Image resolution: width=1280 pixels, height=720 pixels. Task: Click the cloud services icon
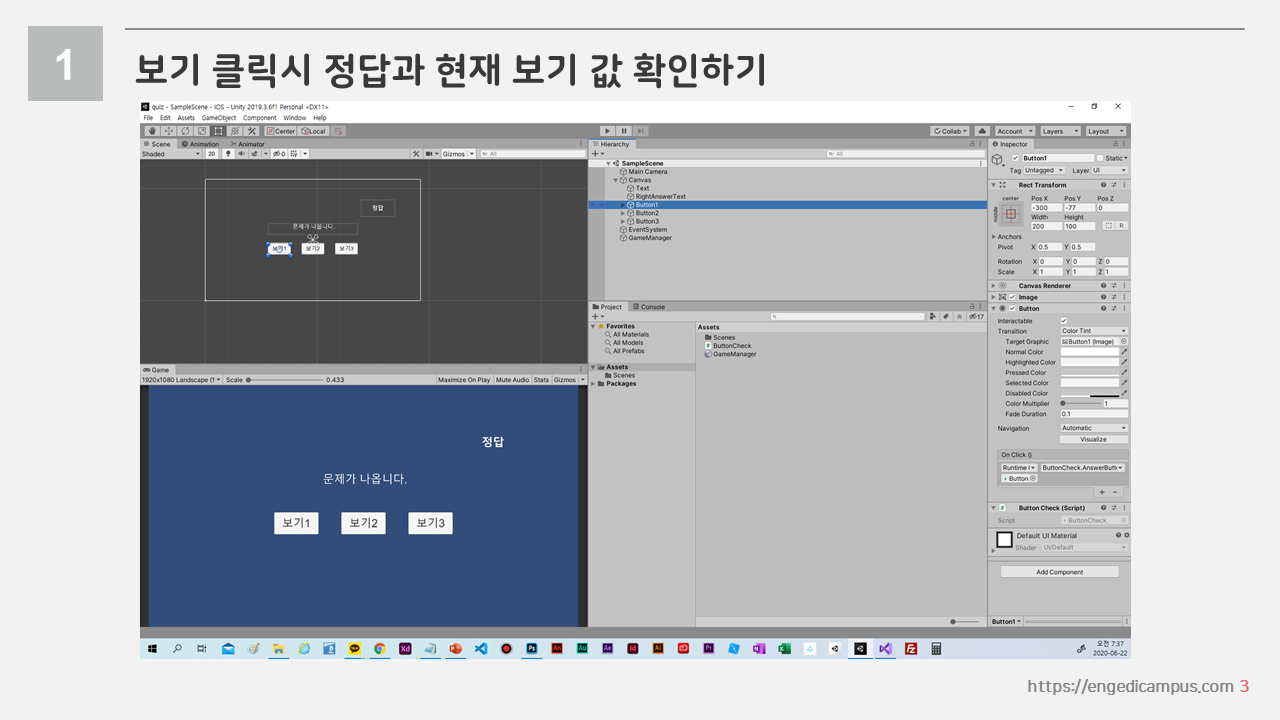982,131
